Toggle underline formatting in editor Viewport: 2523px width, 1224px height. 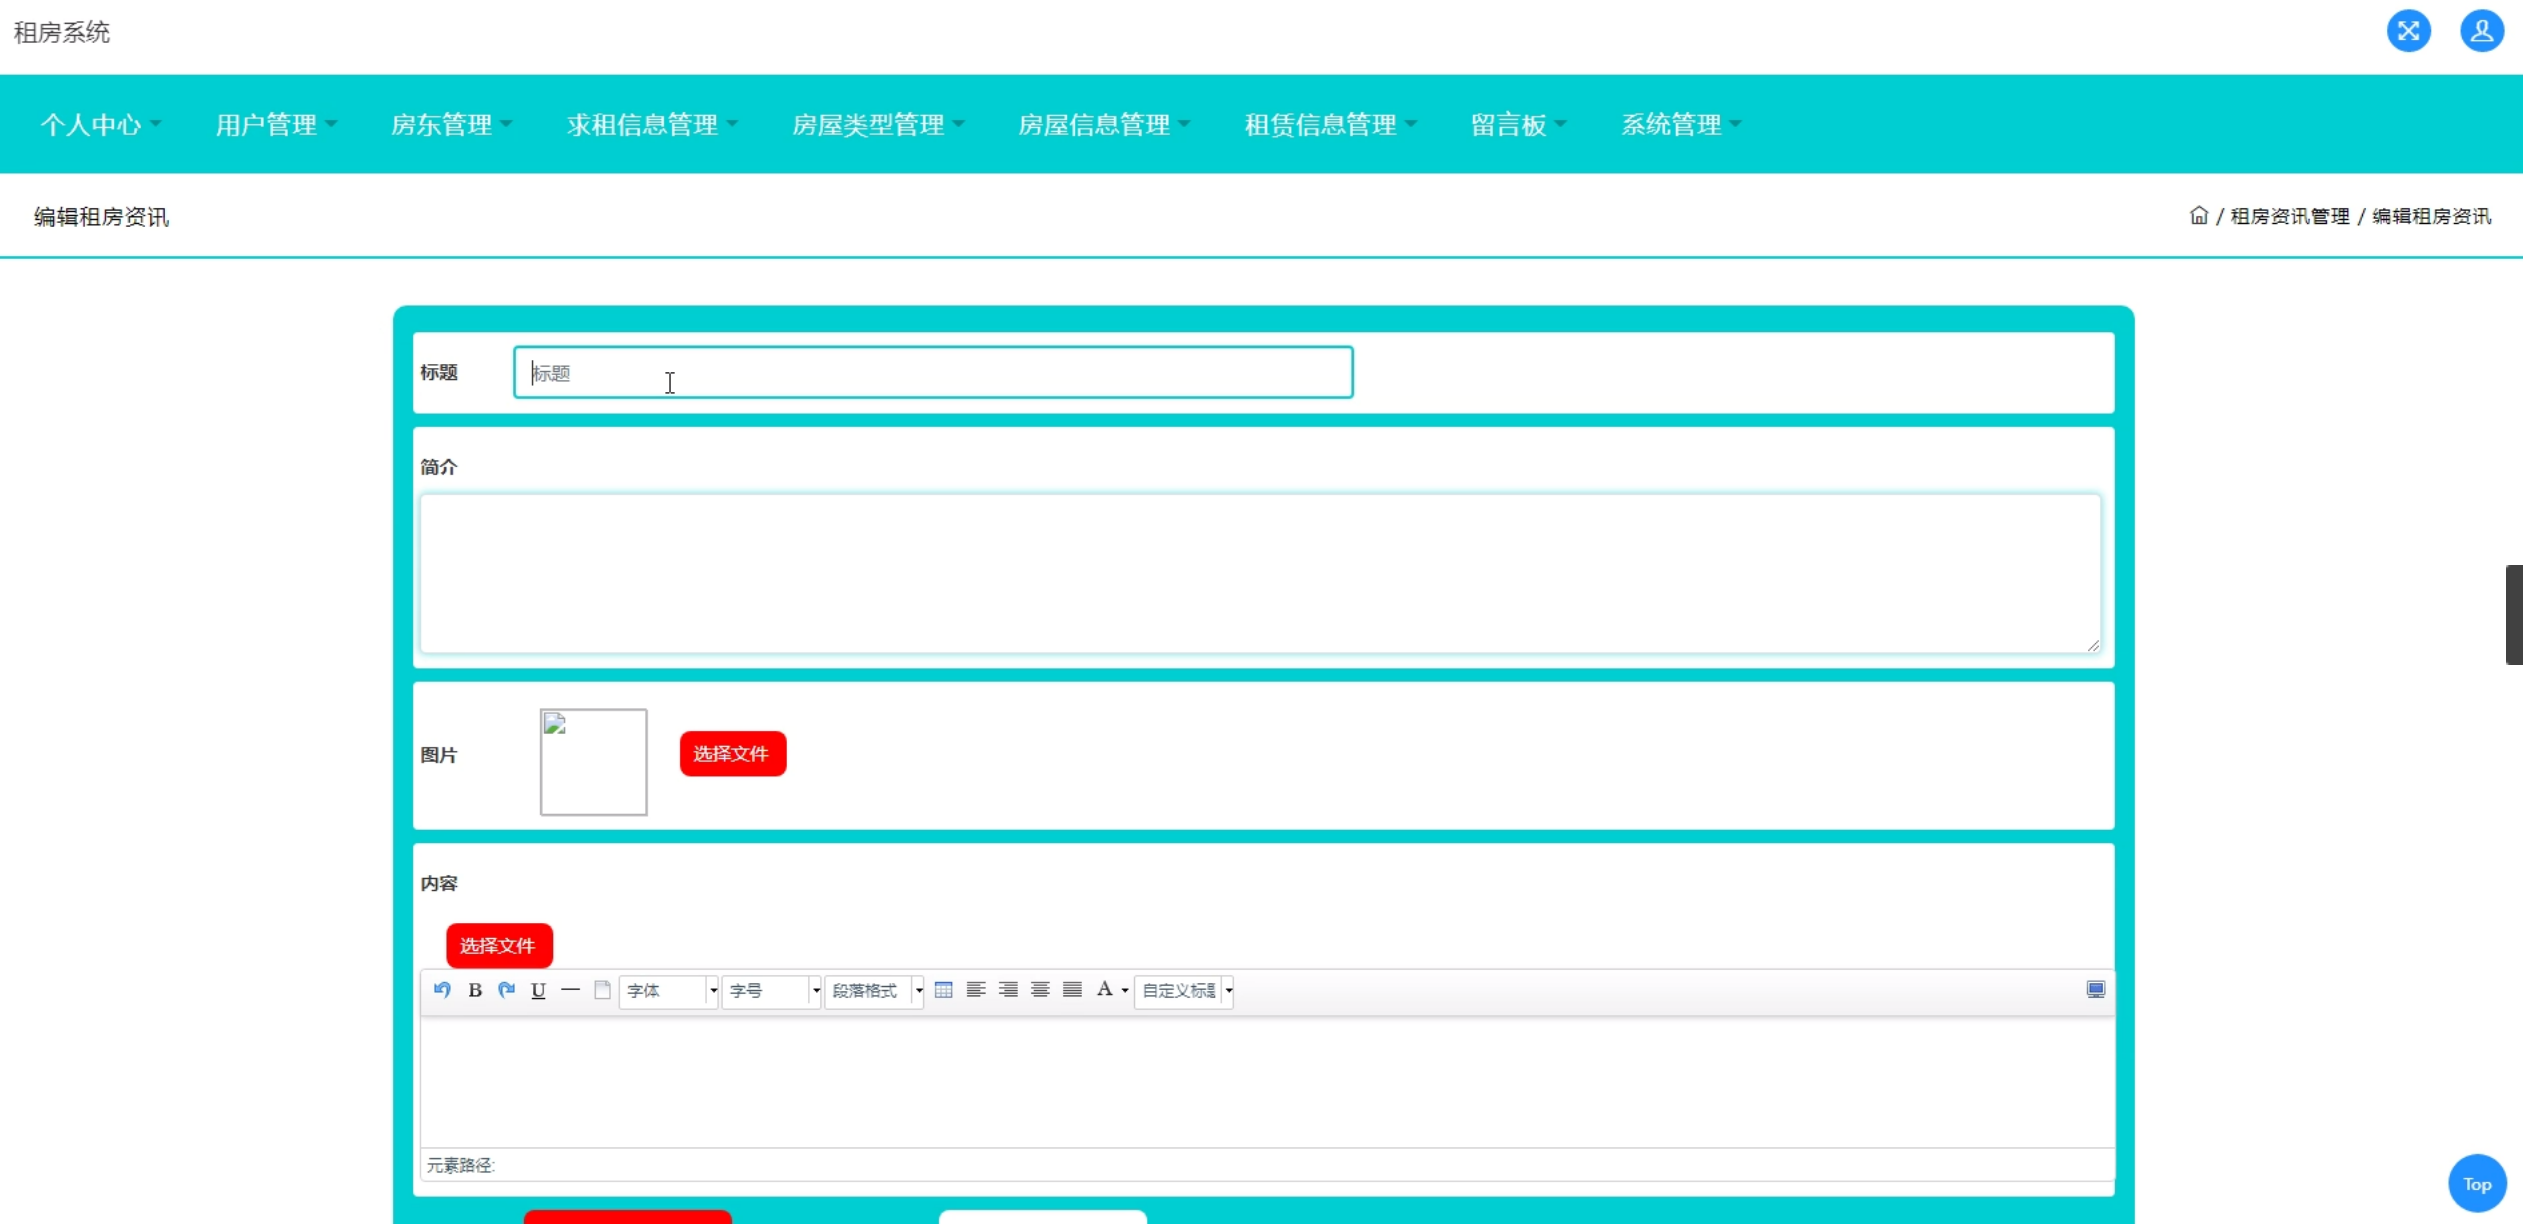click(x=538, y=990)
